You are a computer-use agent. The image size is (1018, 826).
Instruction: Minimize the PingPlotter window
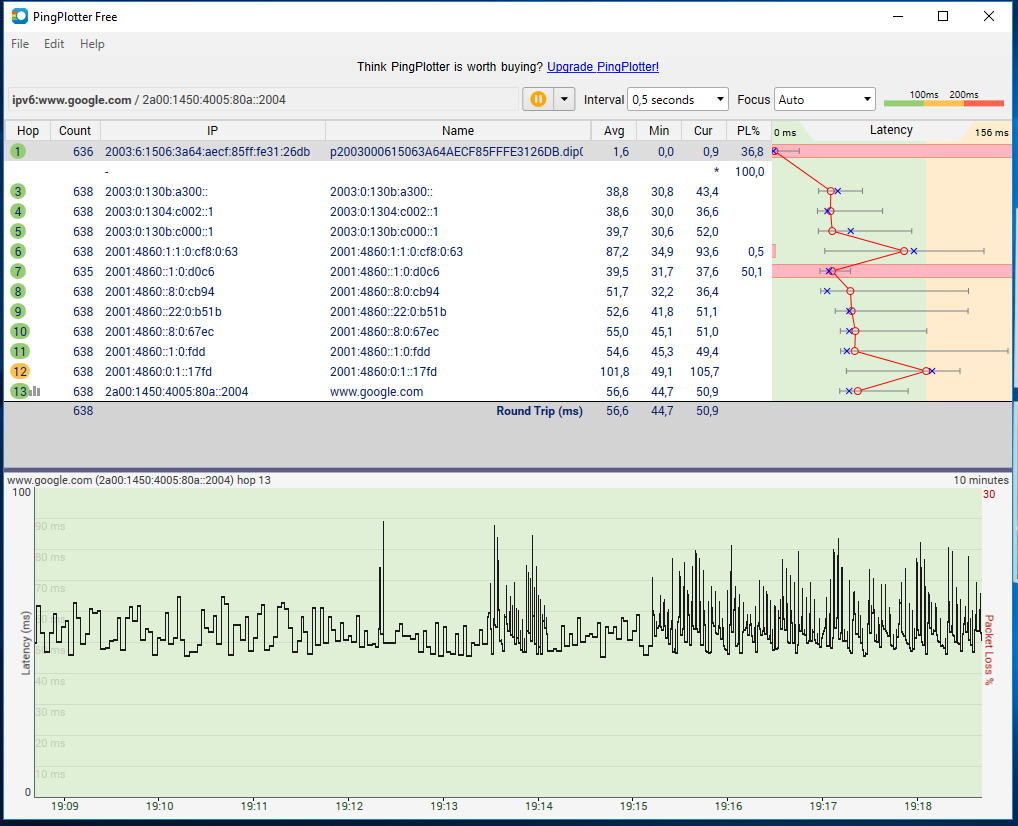898,16
